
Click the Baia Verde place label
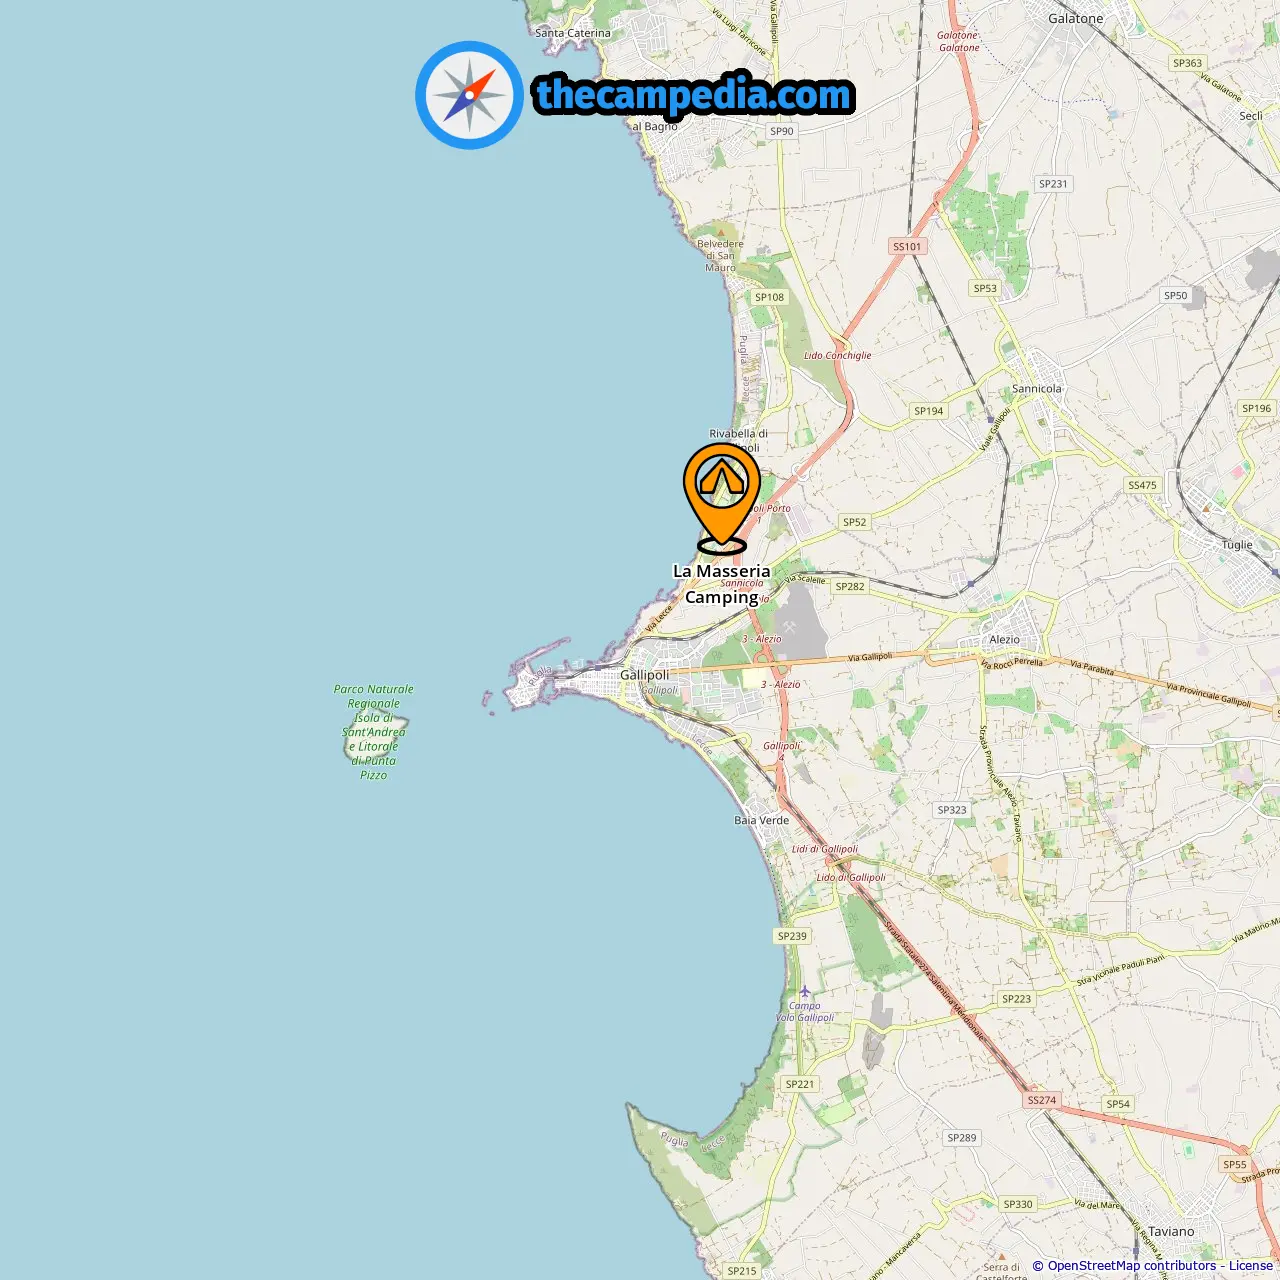[x=762, y=820]
